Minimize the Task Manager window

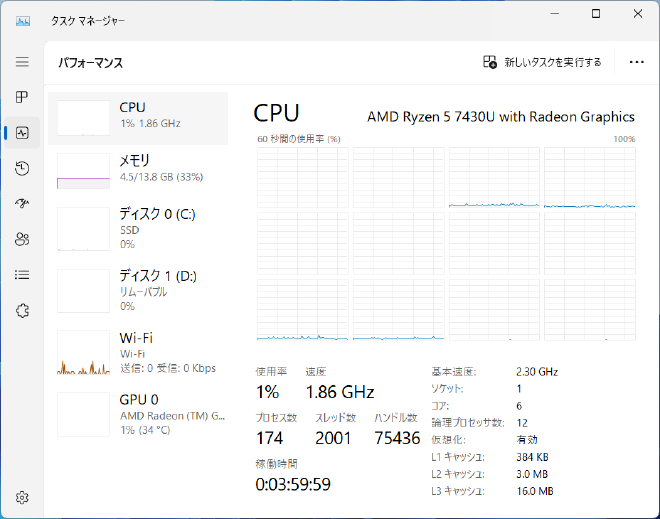(x=555, y=14)
